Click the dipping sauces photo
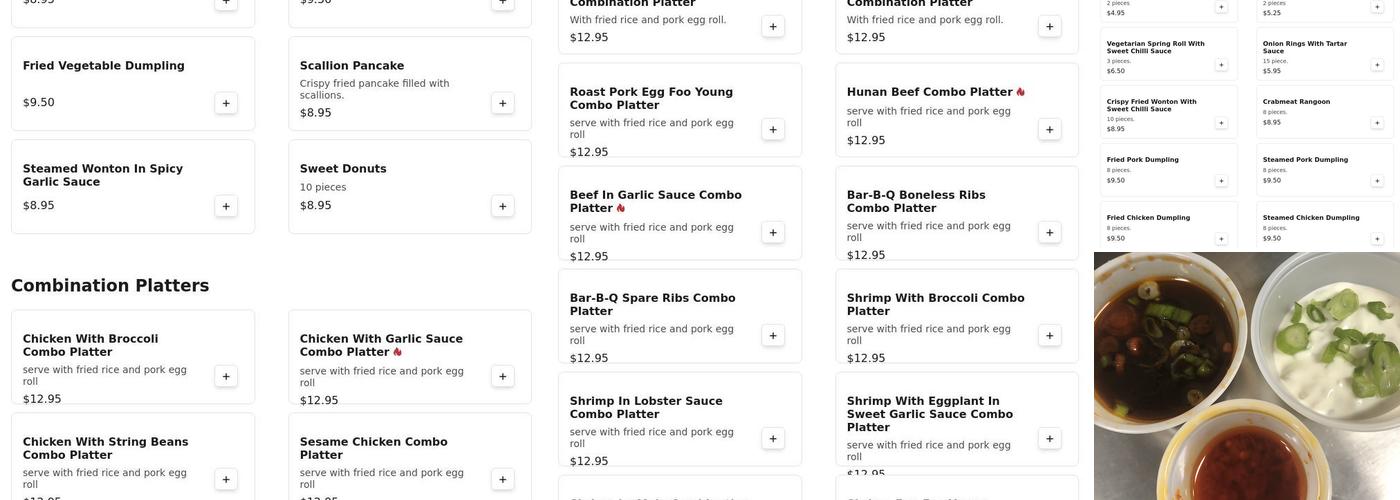Image resolution: width=1400 pixels, height=500 pixels. click(1246, 376)
